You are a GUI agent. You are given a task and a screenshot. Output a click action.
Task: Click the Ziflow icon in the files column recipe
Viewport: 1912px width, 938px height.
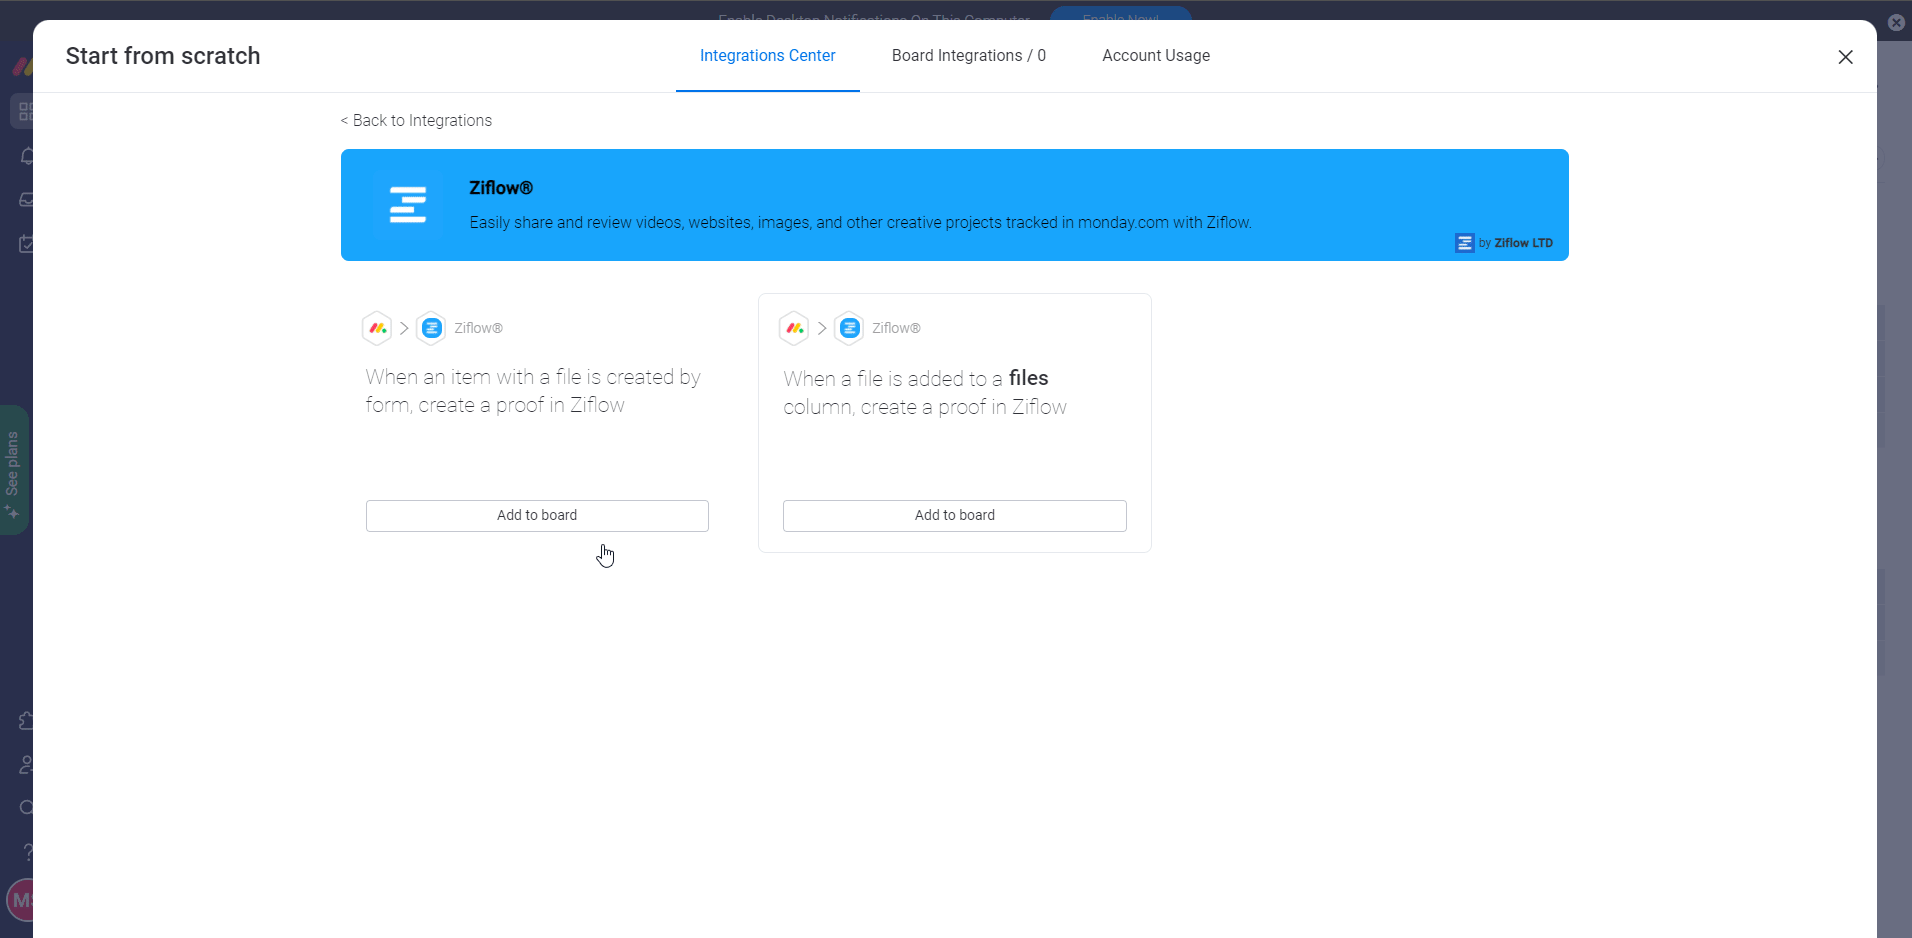(x=849, y=328)
